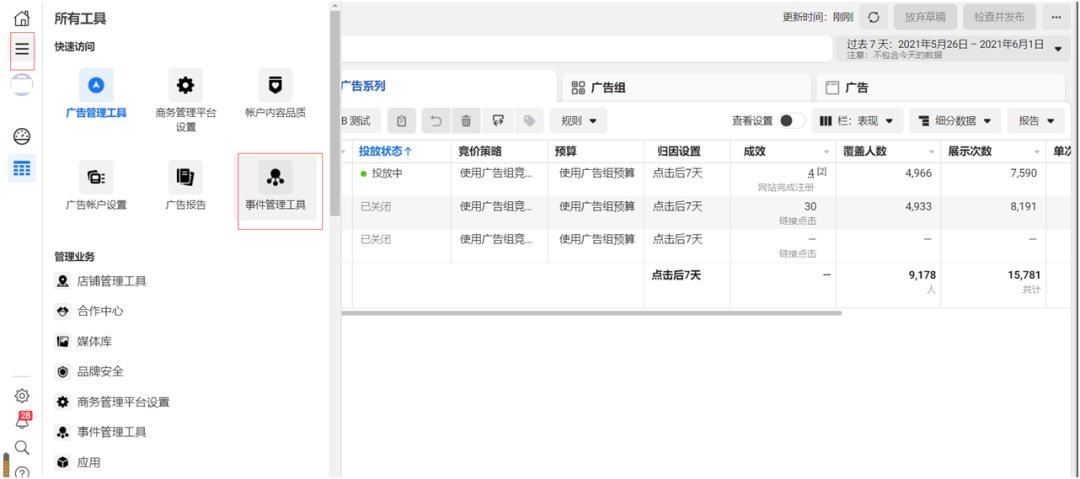Open the 事件管理工具 shortcut tile
The height and width of the screenshot is (479, 1080).
(x=275, y=186)
